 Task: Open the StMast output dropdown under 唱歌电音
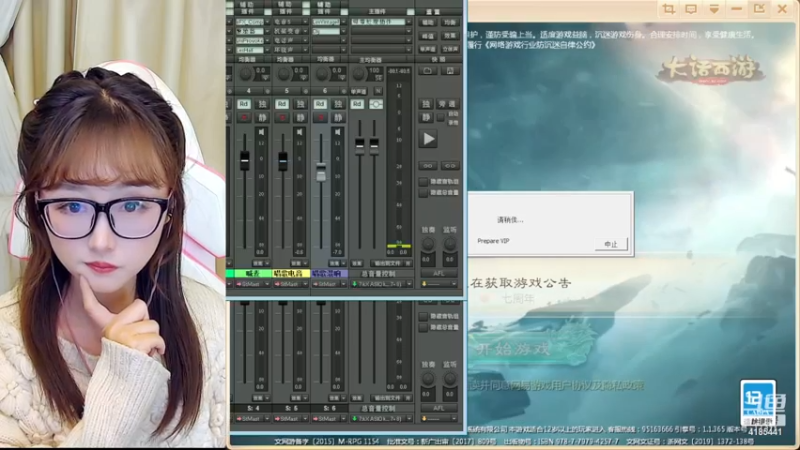(x=291, y=284)
